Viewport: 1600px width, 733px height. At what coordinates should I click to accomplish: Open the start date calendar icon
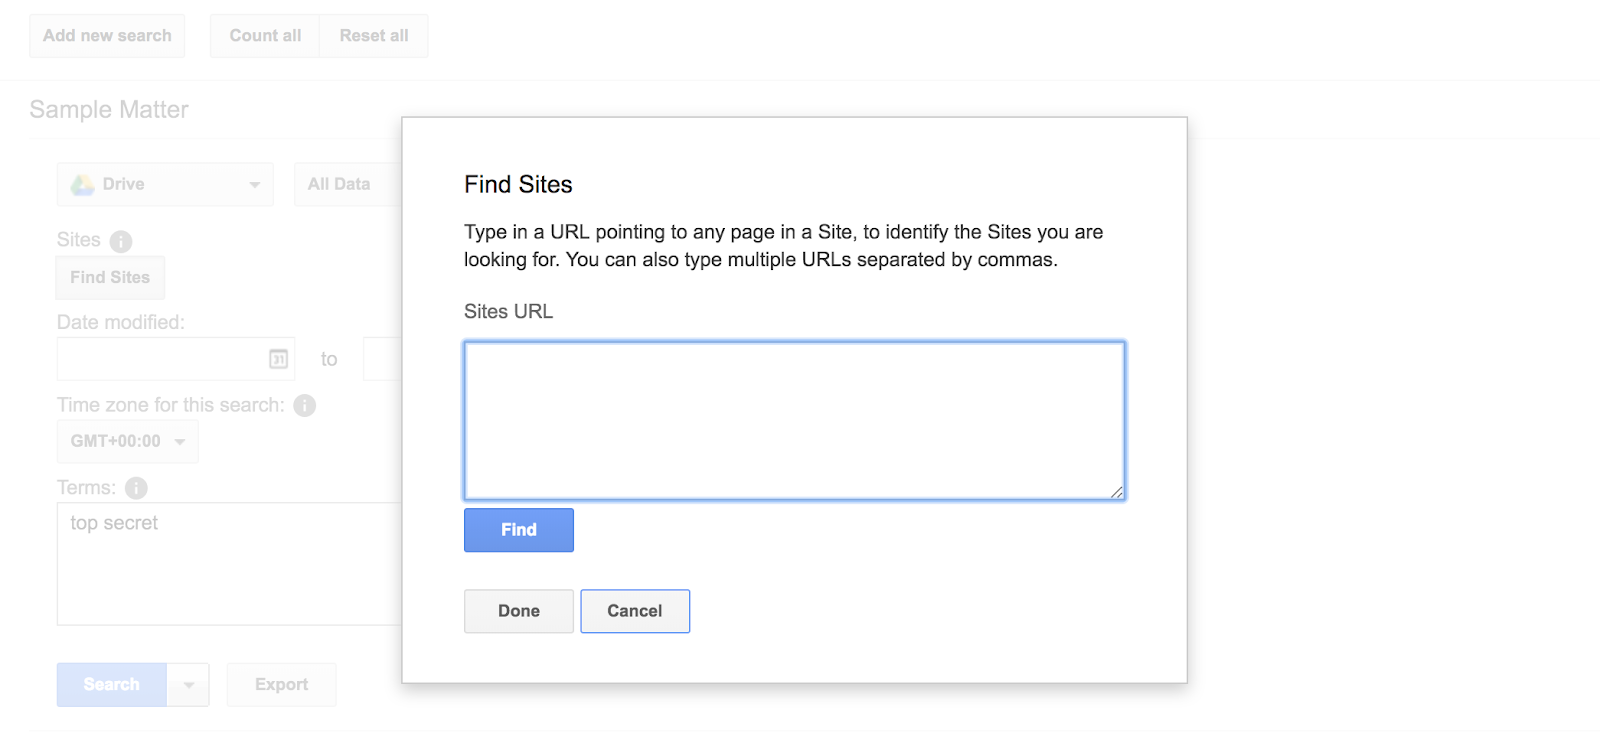(278, 358)
